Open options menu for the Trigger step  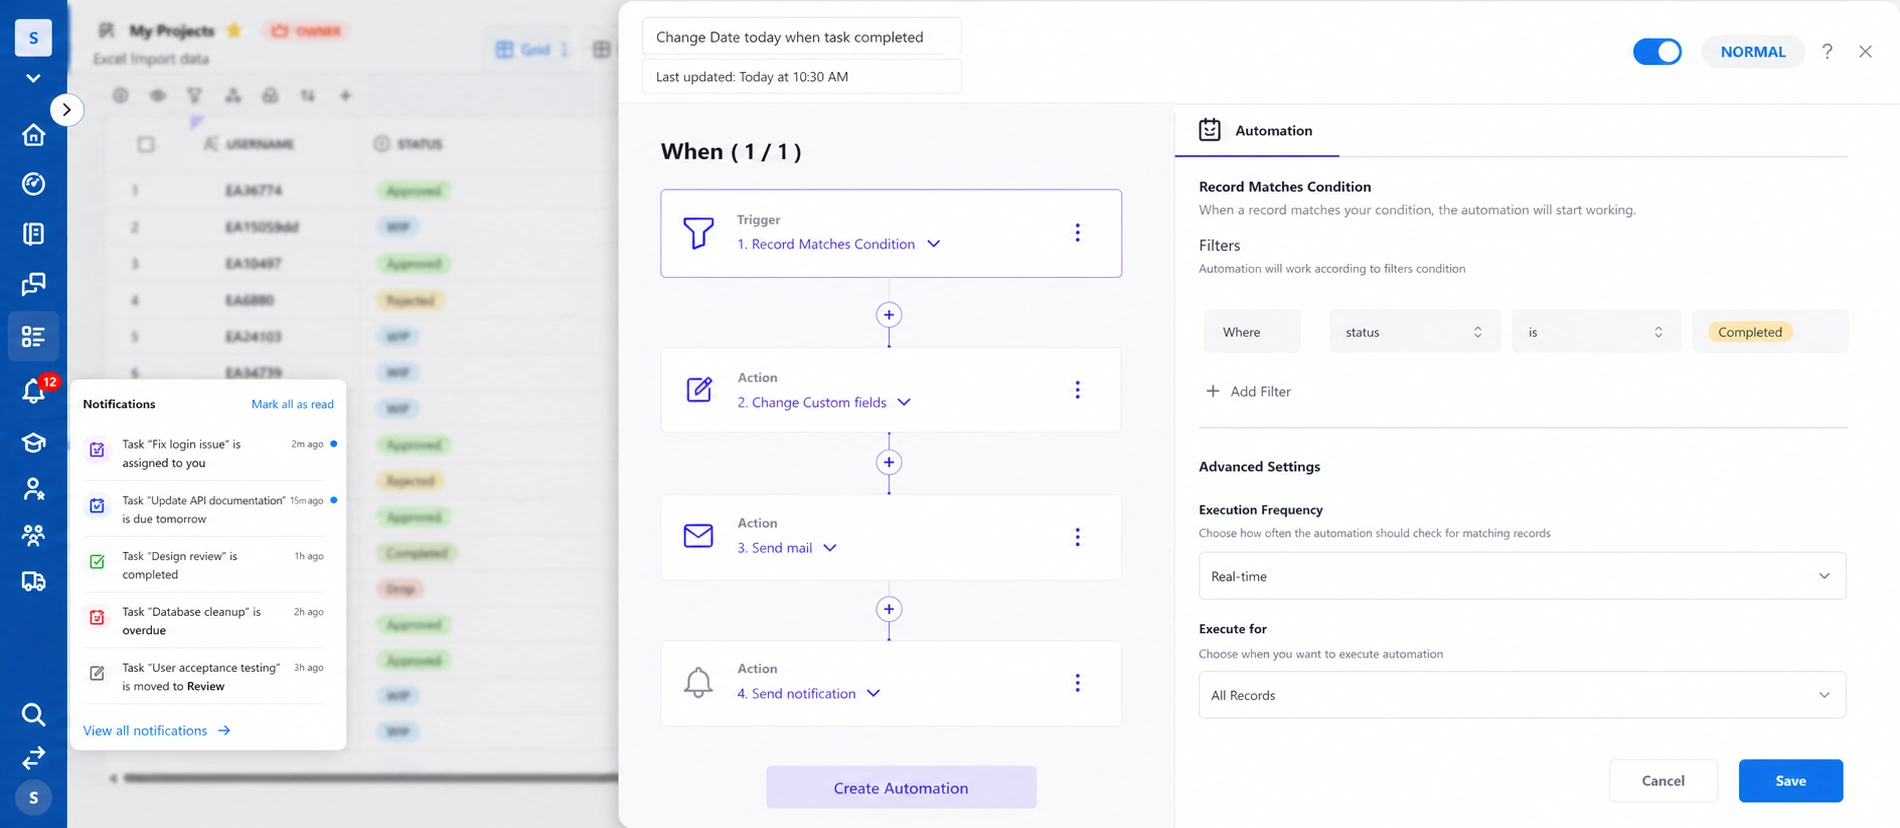point(1077,232)
